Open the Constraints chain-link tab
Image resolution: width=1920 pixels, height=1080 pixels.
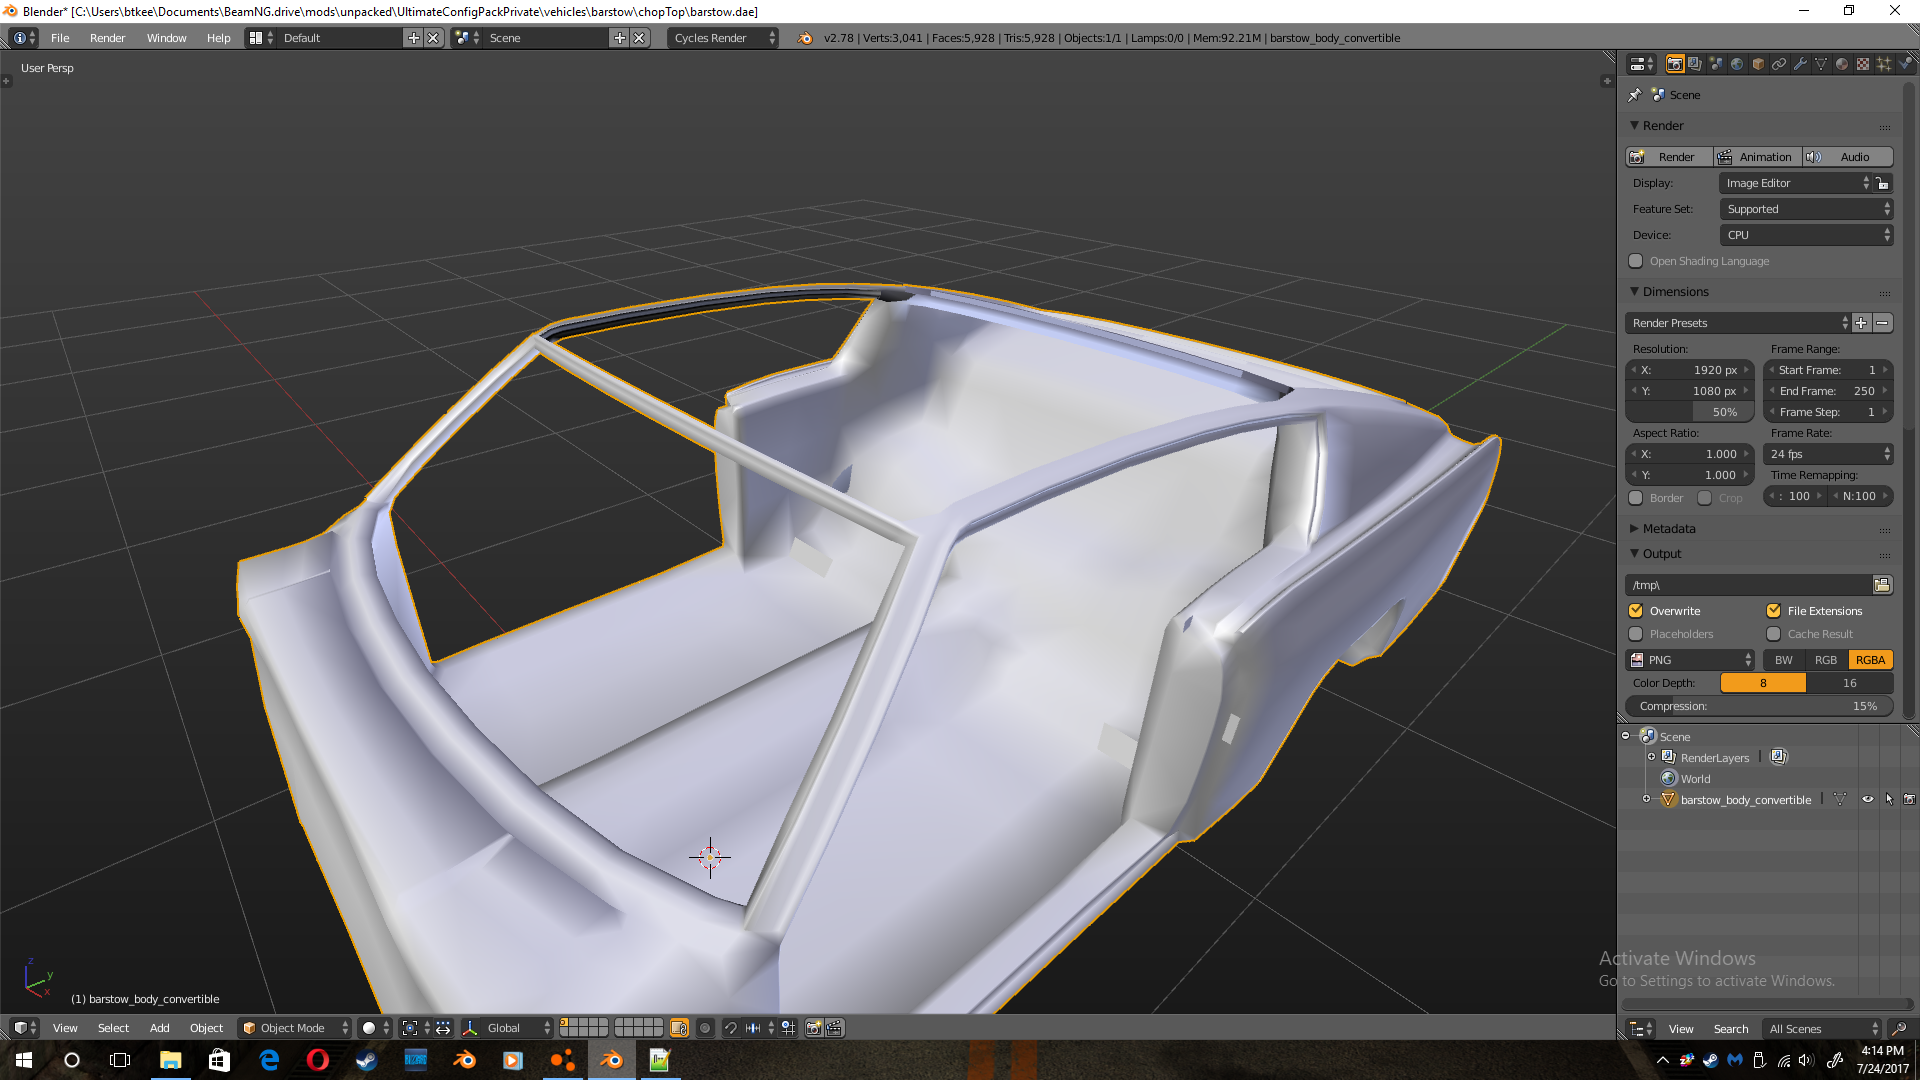point(1779,64)
